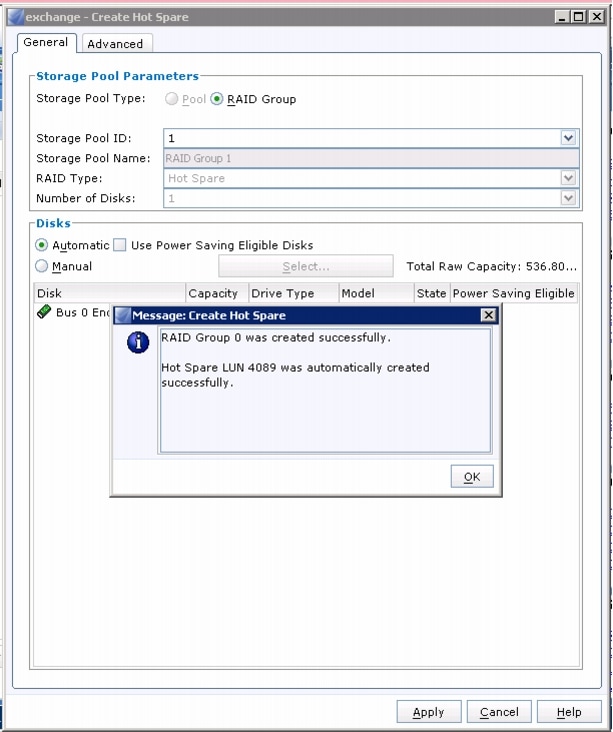The width and height of the screenshot is (613, 732).
Task: Close the exchange Create Hot Spare window
Action: [597, 17]
